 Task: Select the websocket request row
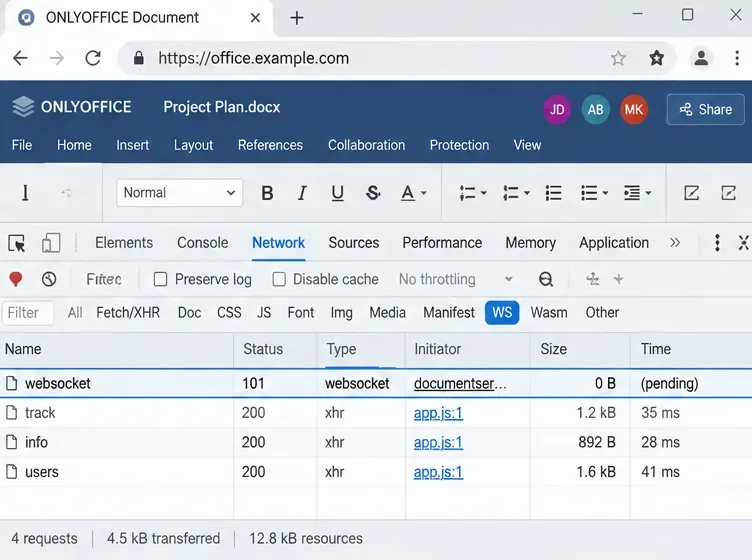pyautogui.click(x=376, y=383)
